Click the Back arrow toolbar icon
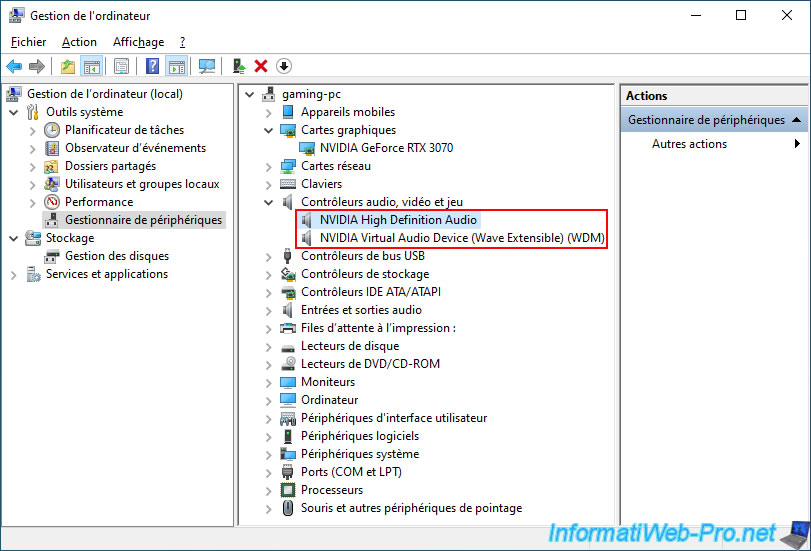811x551 pixels. point(14,66)
